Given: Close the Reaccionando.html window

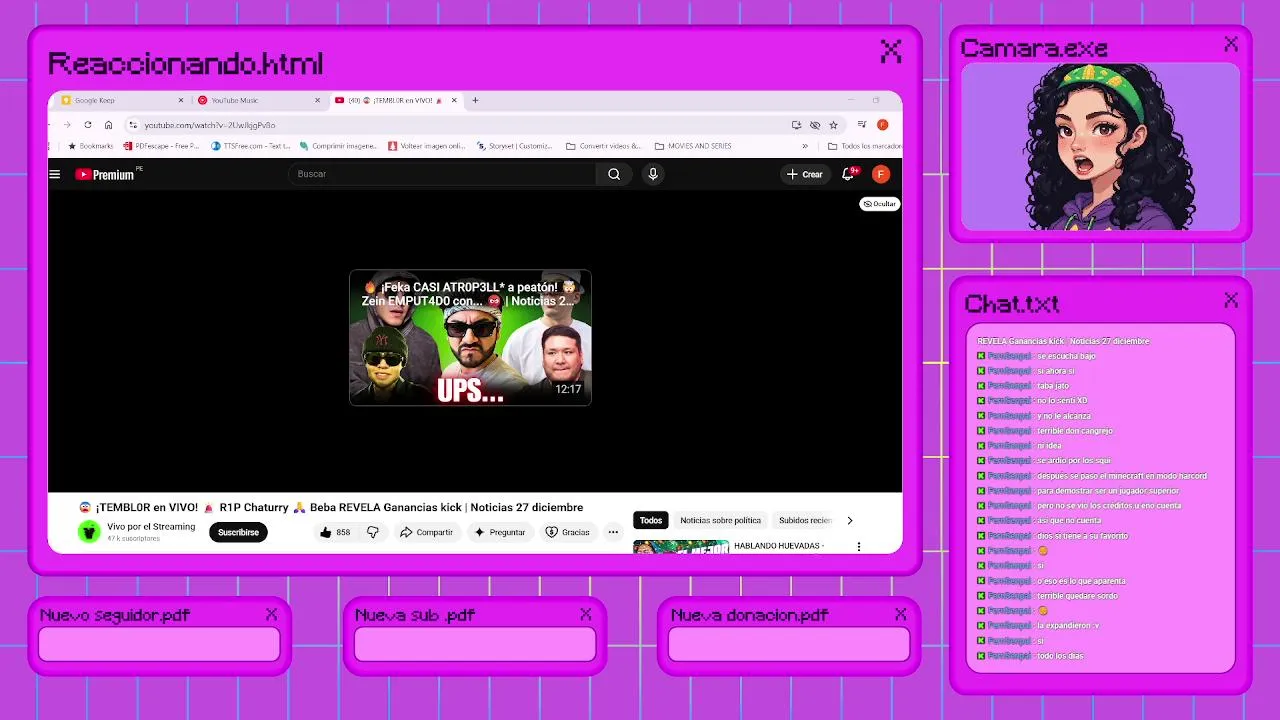Looking at the screenshot, I should tap(891, 51).
